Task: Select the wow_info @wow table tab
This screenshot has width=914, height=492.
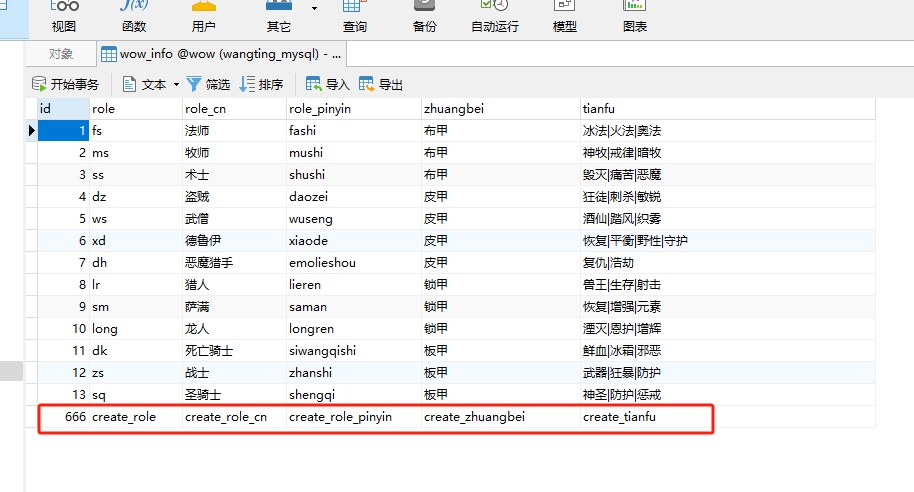Action: pyautogui.click(x=222, y=54)
